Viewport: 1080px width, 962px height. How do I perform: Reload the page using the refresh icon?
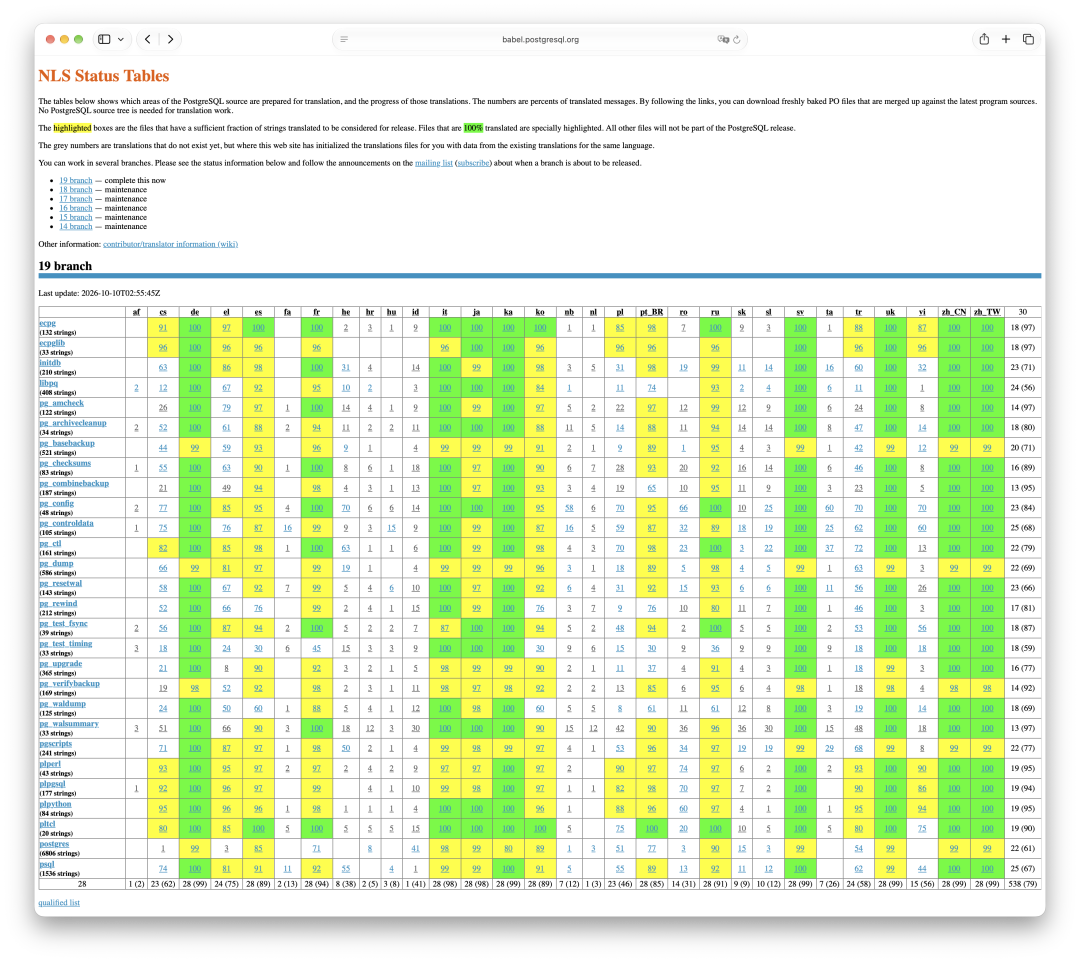point(737,39)
